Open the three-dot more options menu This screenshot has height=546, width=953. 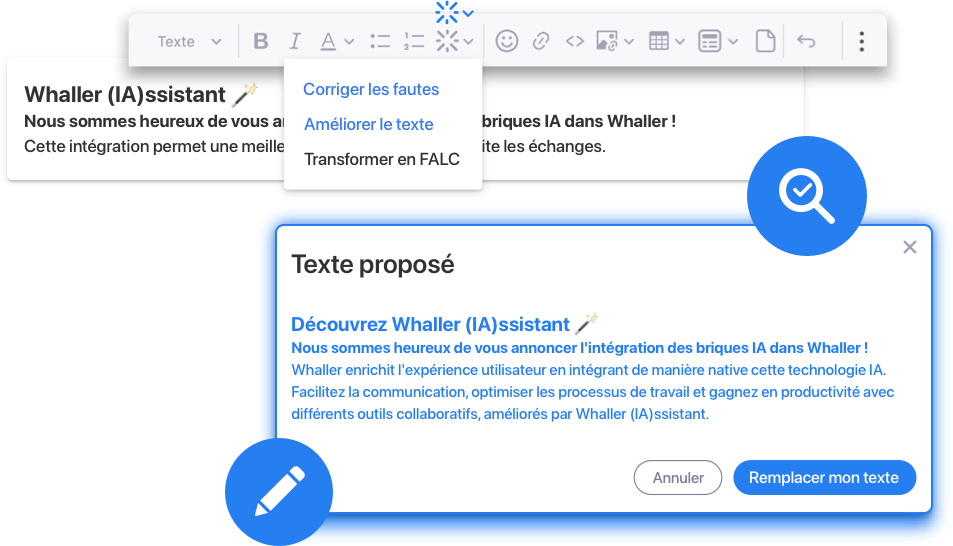pyautogui.click(x=862, y=41)
